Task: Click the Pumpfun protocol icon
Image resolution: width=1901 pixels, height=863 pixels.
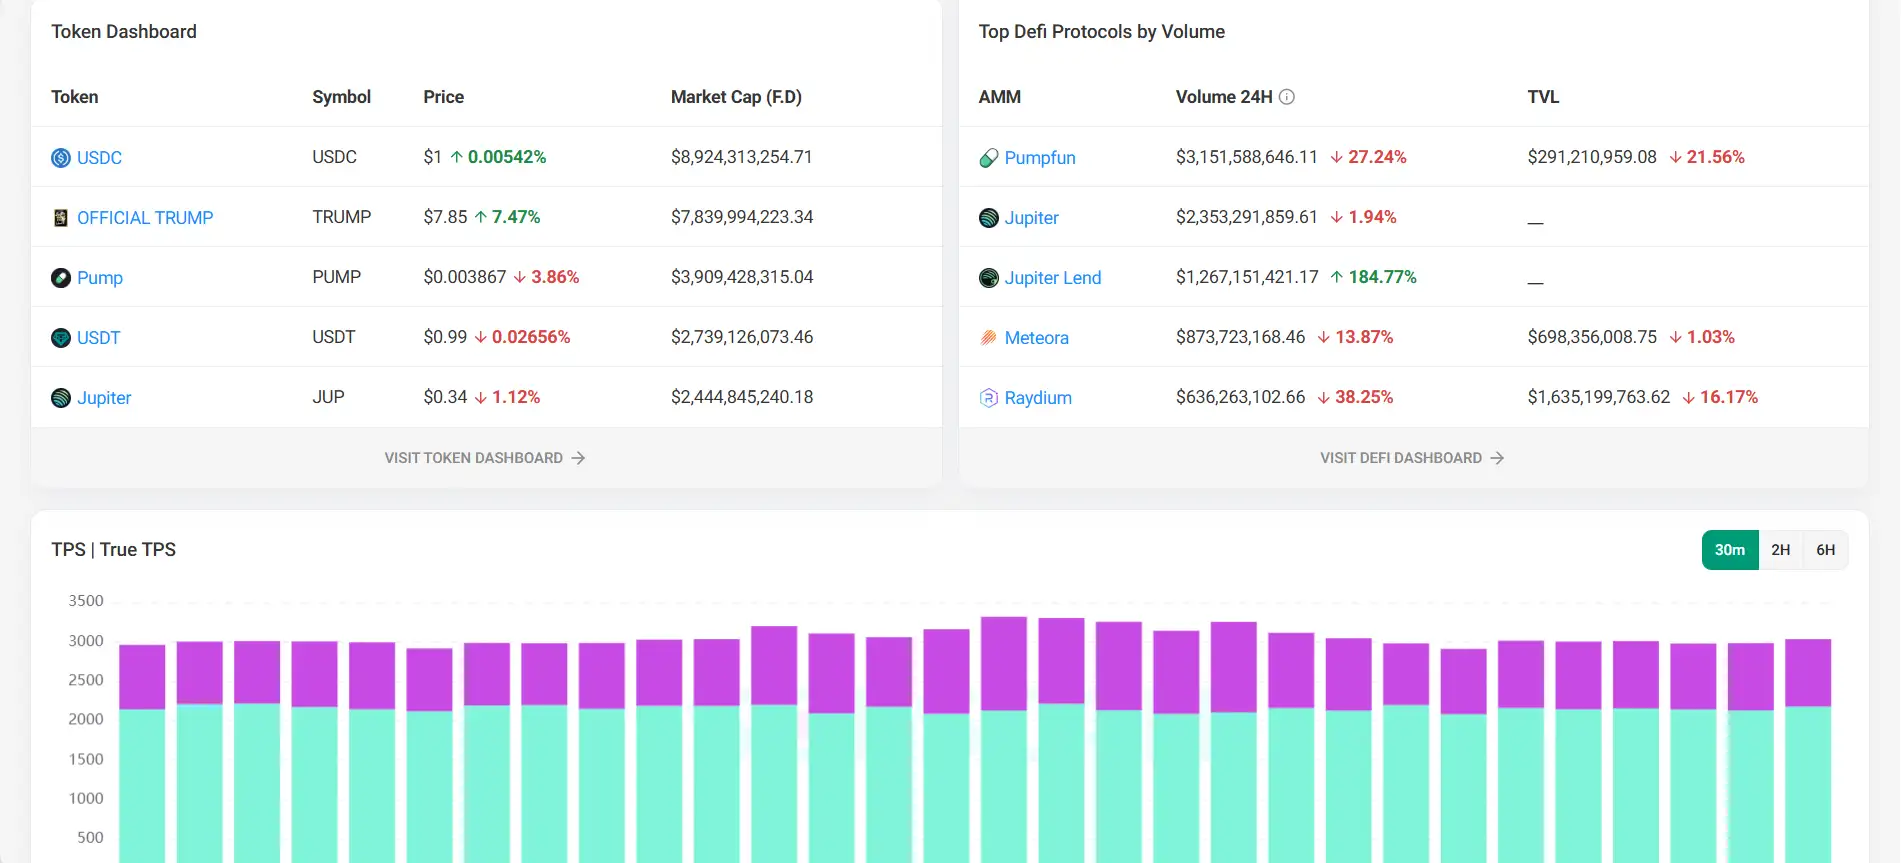Action: click(x=988, y=158)
